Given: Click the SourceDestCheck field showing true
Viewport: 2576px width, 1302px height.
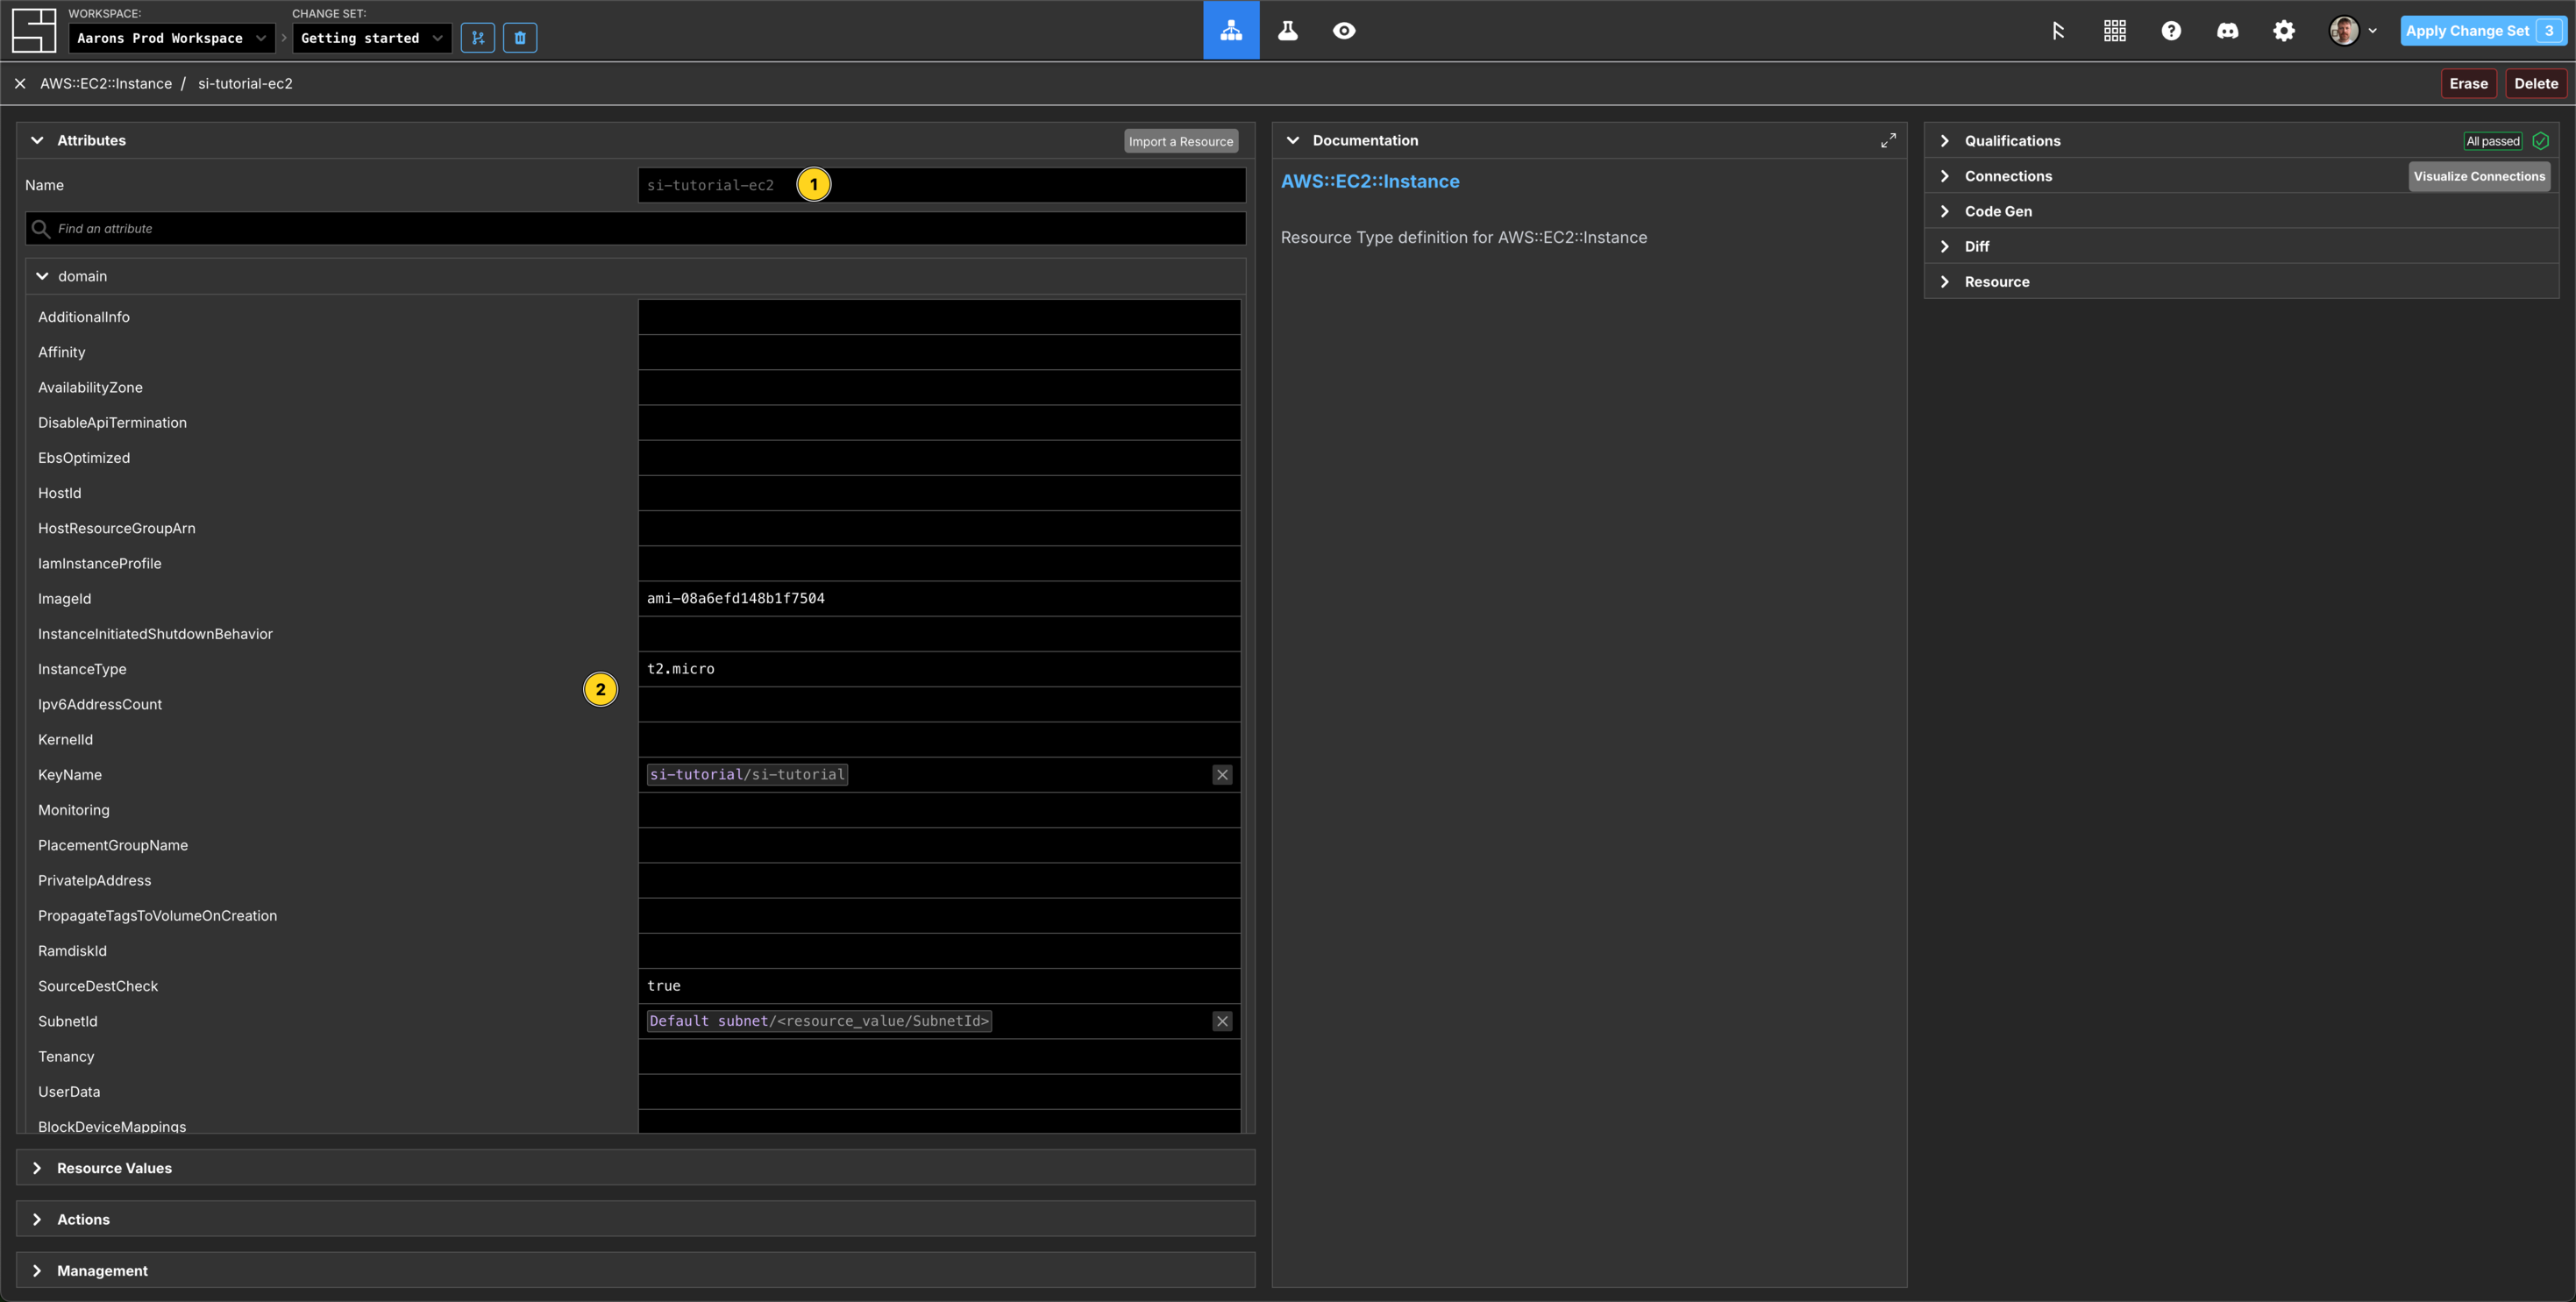Looking at the screenshot, I should click(x=940, y=986).
